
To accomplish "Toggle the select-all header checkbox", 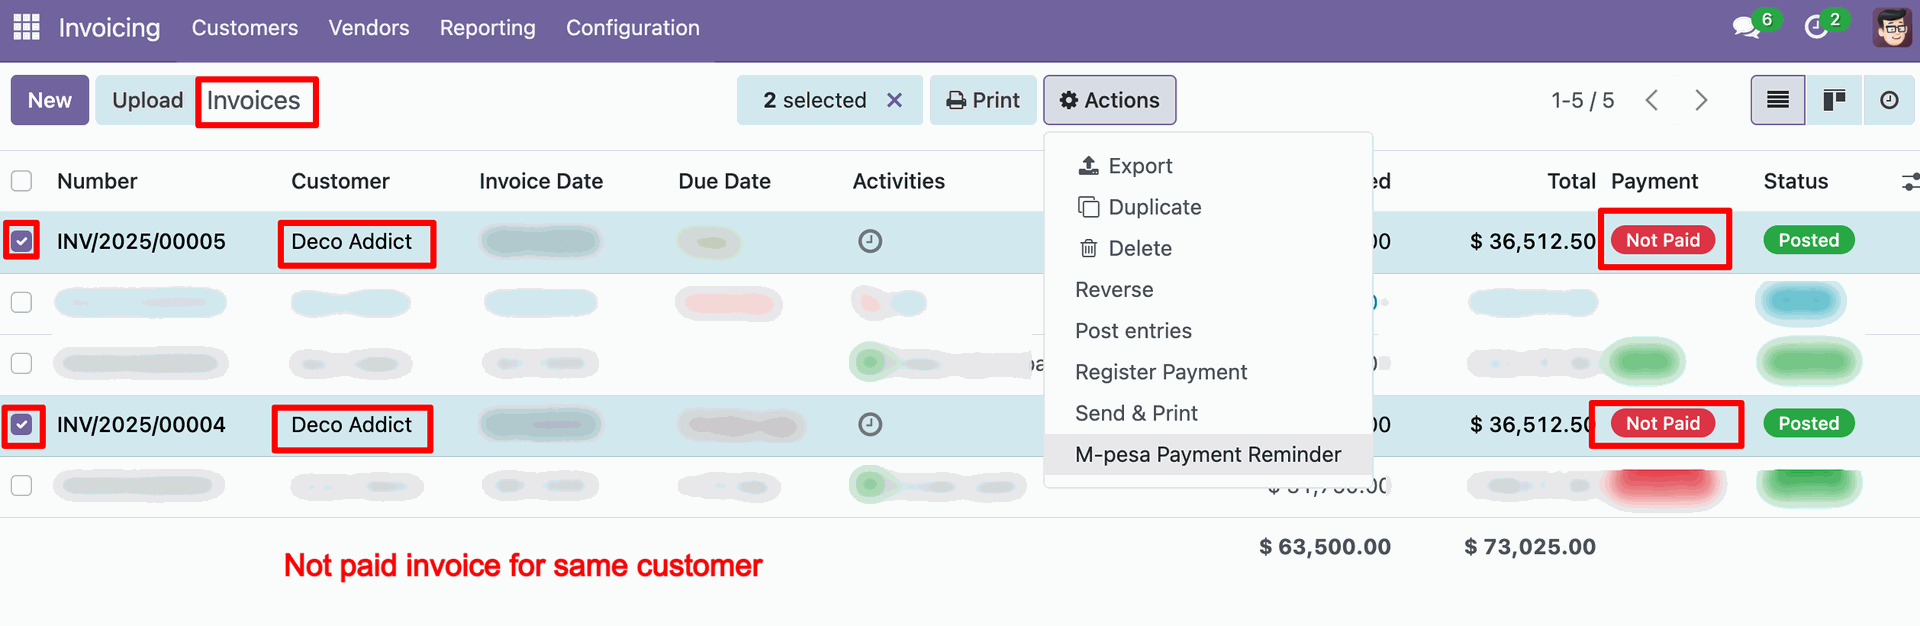I will 22,181.
